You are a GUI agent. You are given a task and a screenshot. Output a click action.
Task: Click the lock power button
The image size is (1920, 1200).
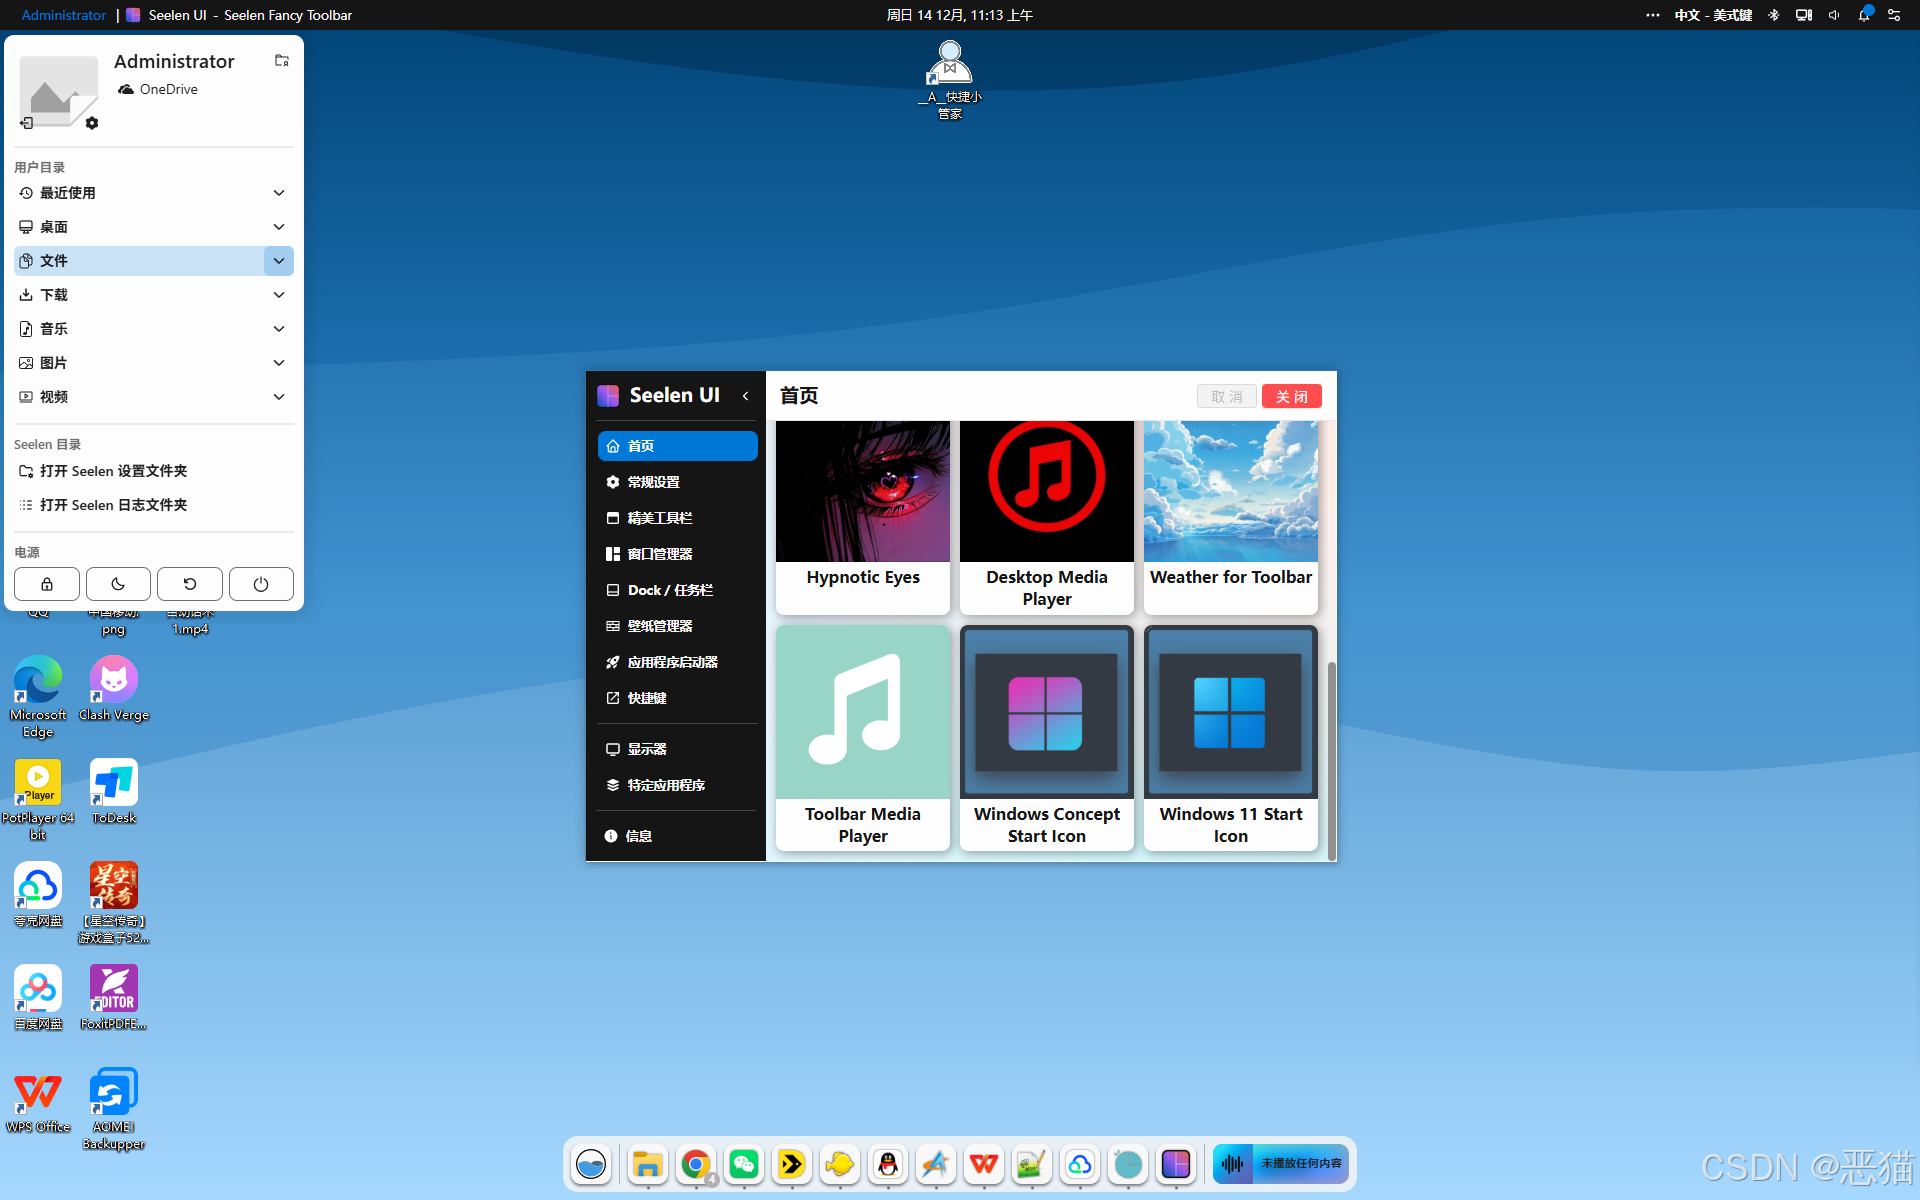click(x=47, y=584)
